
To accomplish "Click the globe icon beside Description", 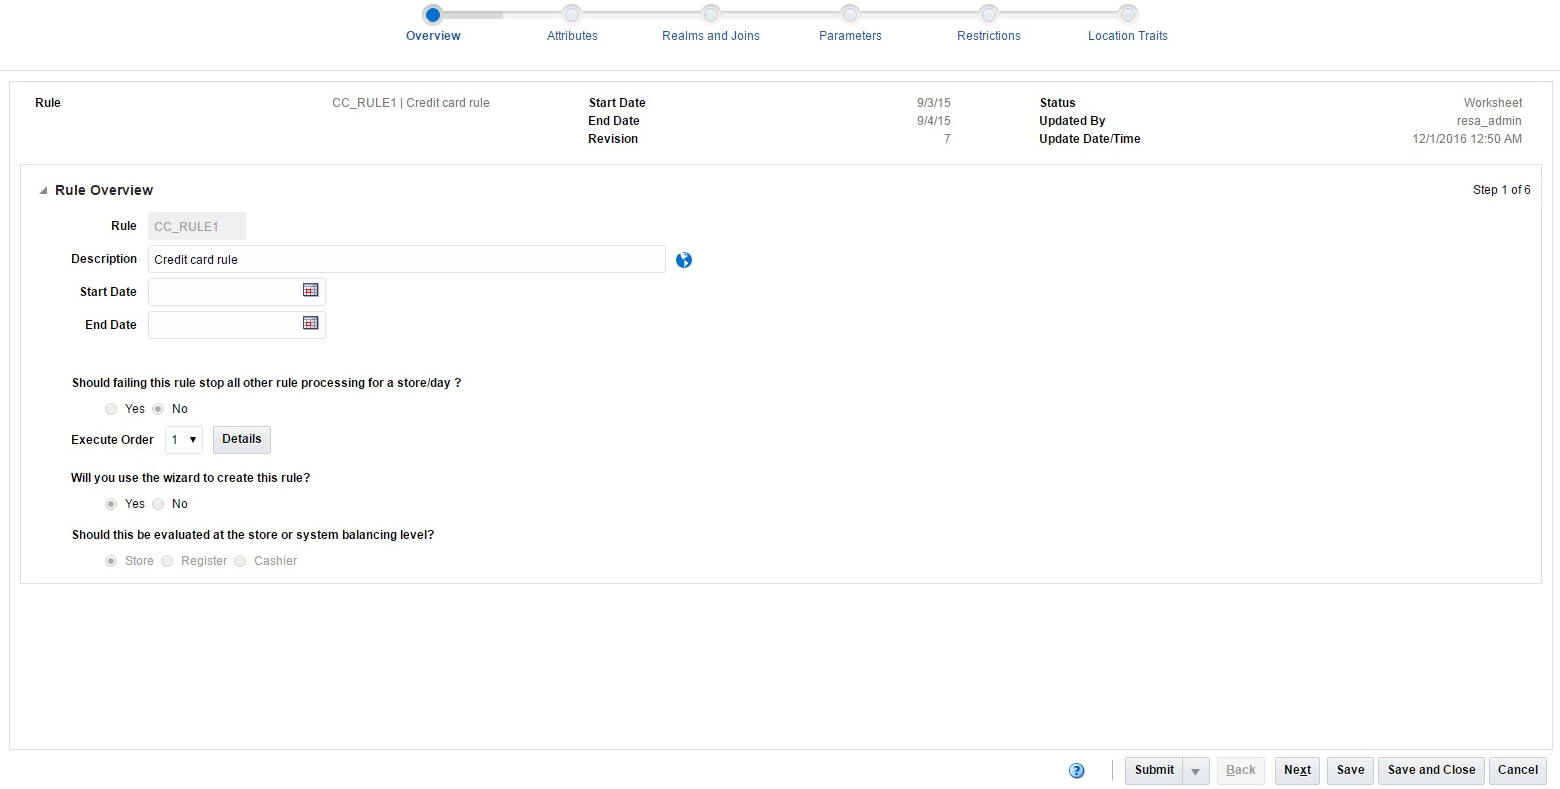I will coord(683,259).
